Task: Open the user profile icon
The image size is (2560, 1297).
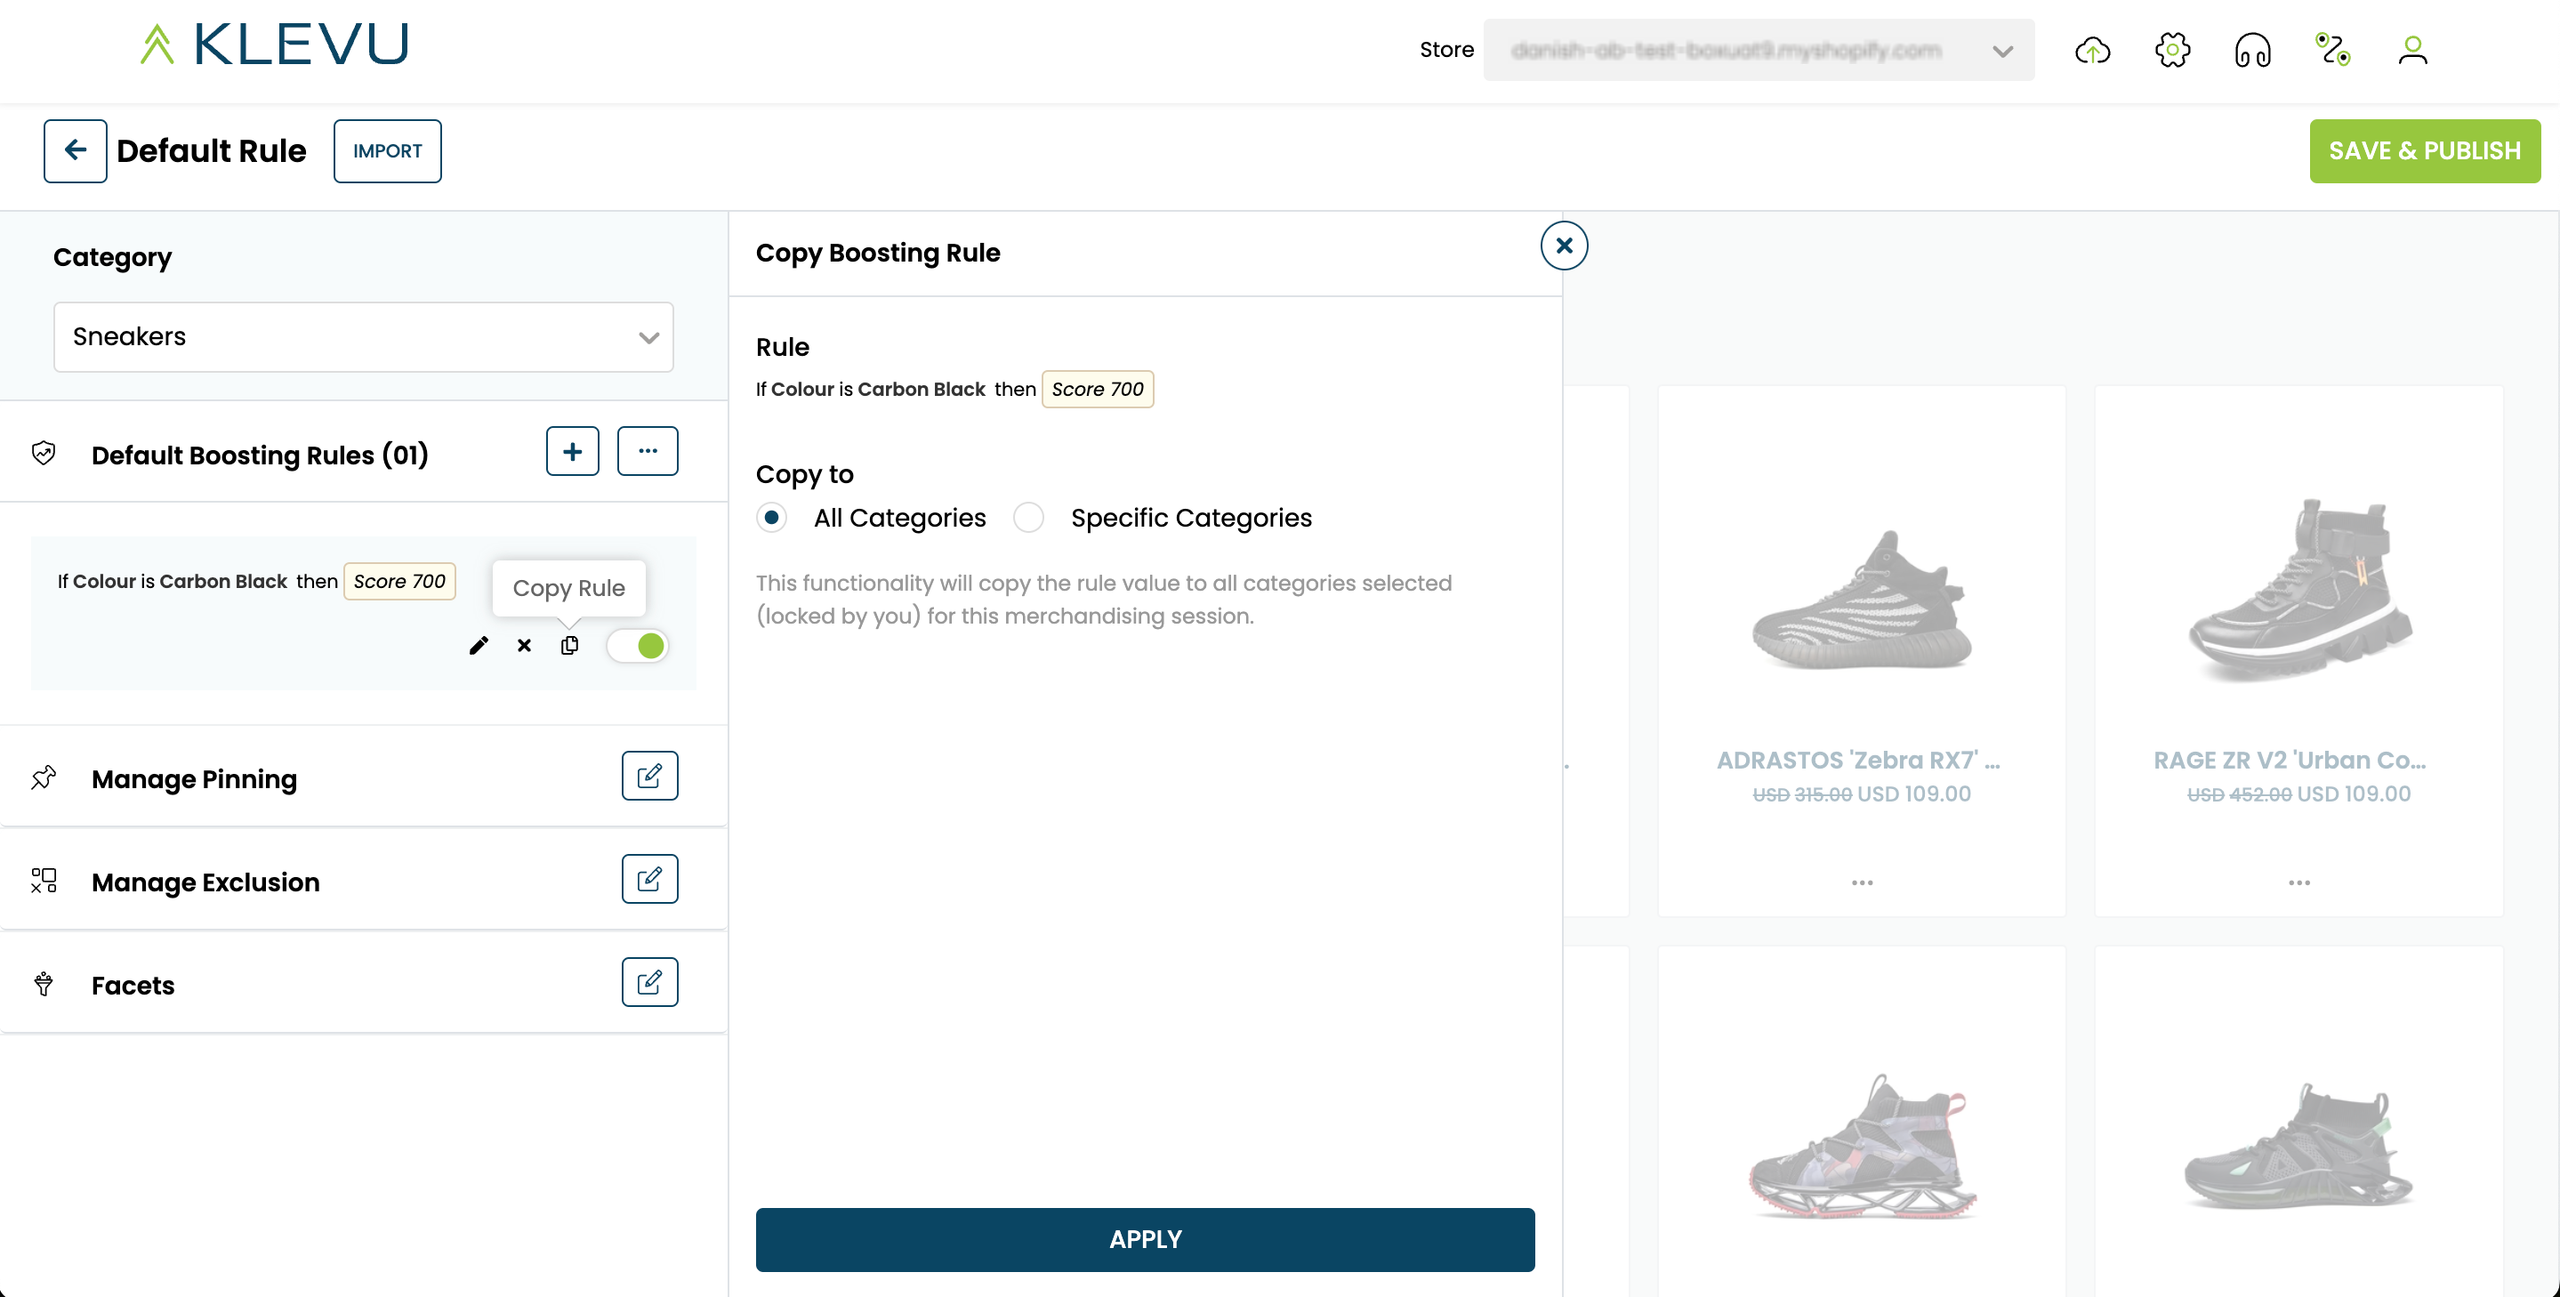Action: tap(2412, 50)
